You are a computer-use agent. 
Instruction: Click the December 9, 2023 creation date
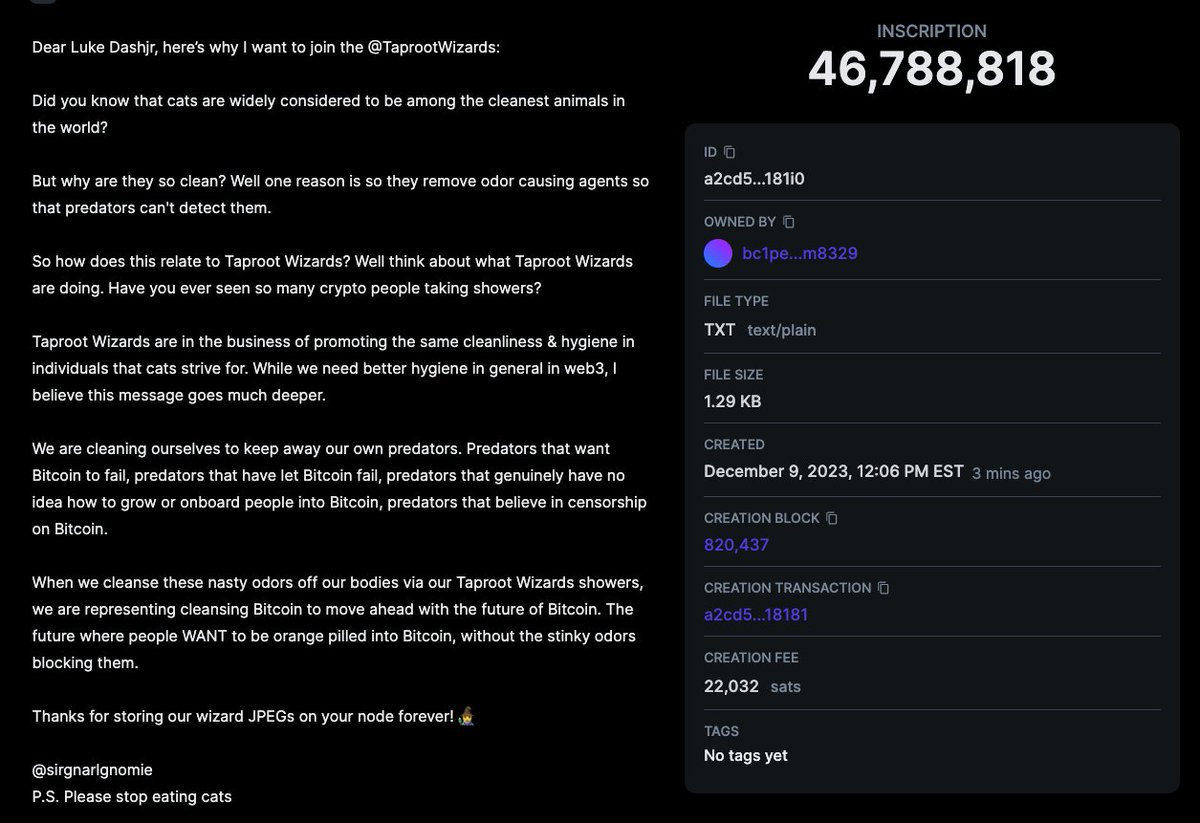point(834,472)
